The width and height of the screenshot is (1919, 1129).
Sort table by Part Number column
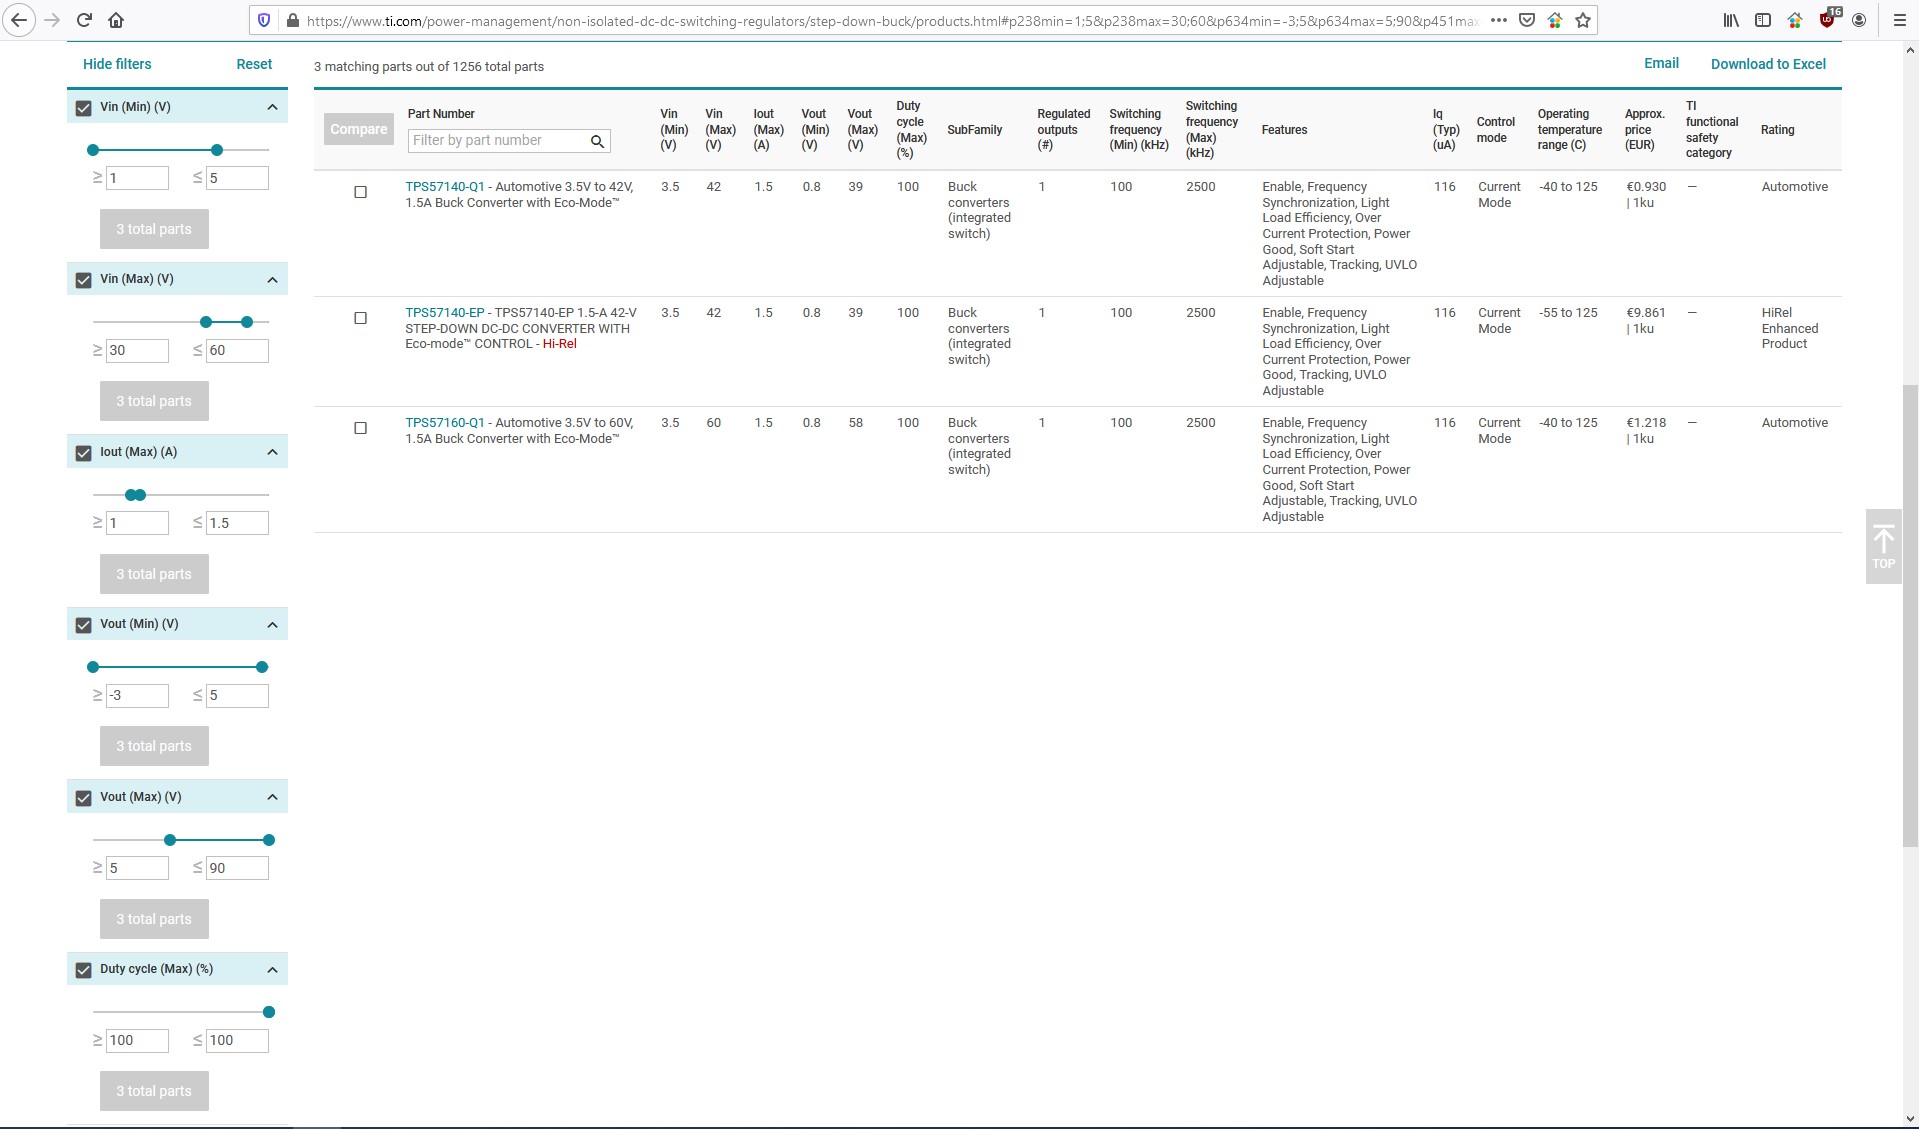pyautogui.click(x=441, y=114)
